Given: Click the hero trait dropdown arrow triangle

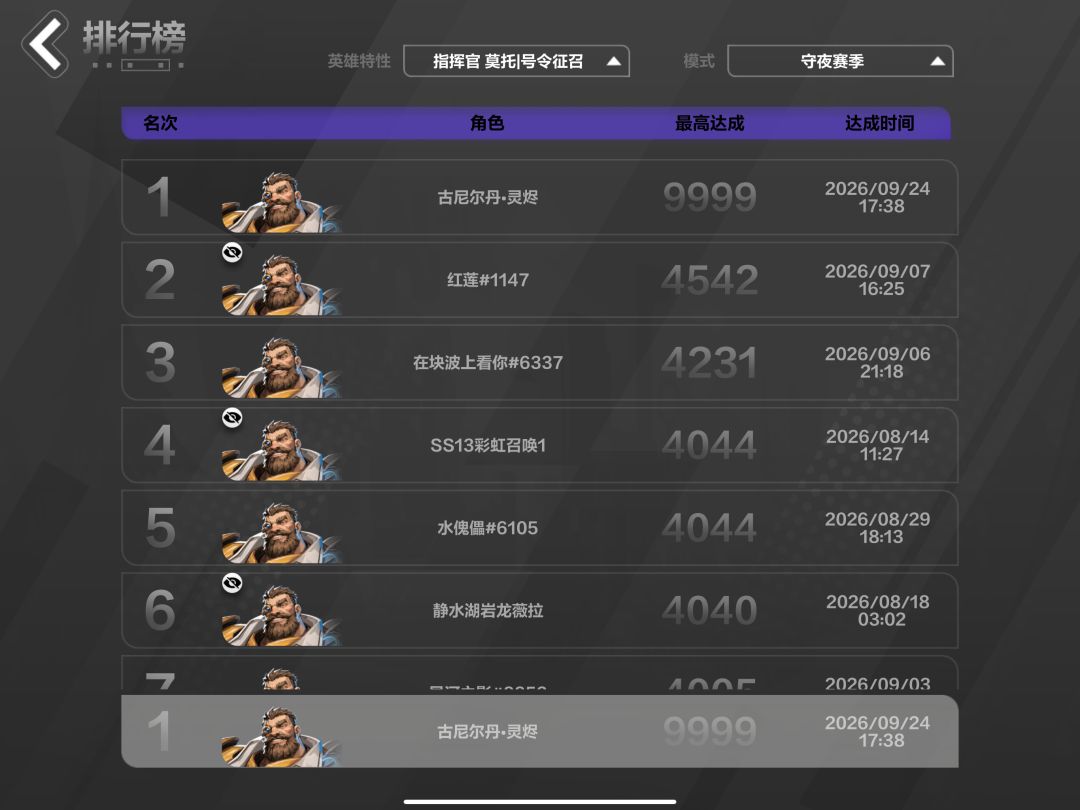Looking at the screenshot, I should coord(613,61).
